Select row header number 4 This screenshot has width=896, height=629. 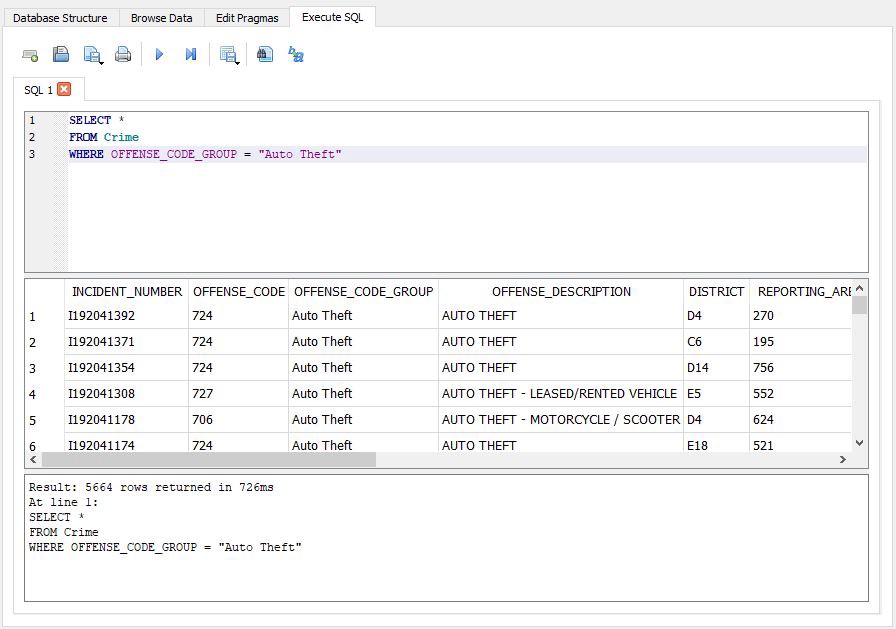[x=45, y=394]
